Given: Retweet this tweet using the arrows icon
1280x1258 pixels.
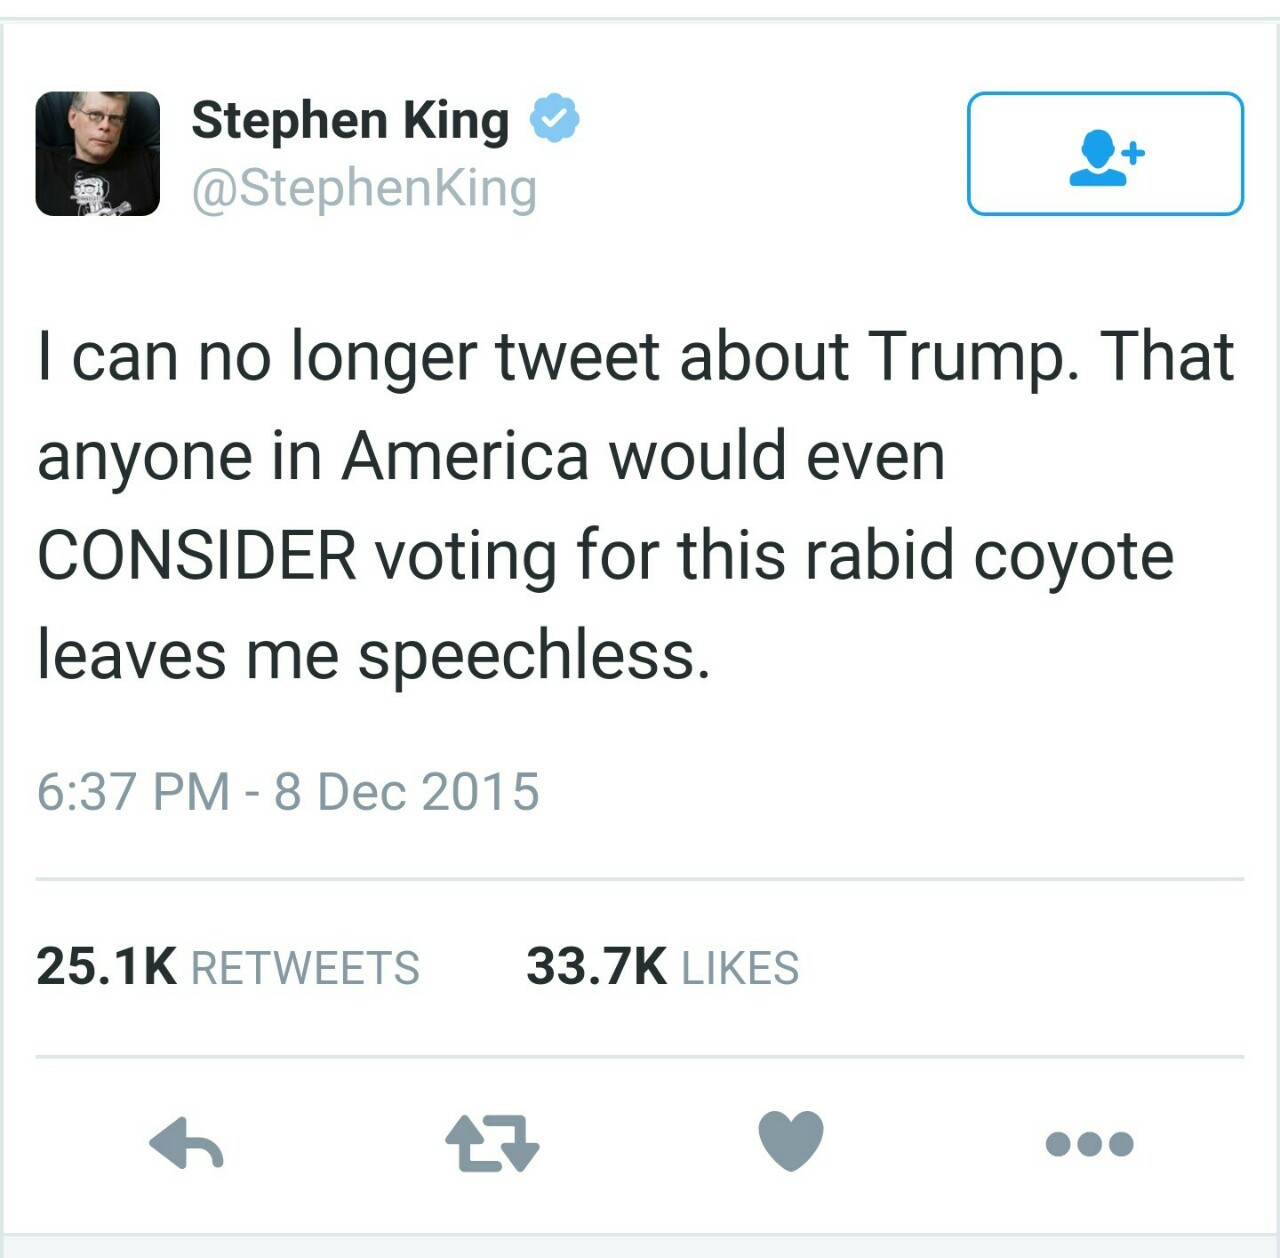Looking at the screenshot, I should click(x=491, y=1143).
